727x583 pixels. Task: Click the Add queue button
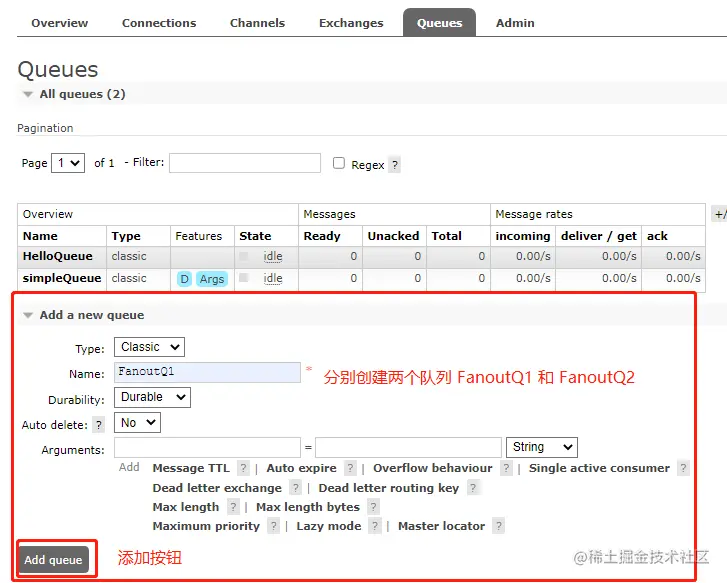[53, 560]
